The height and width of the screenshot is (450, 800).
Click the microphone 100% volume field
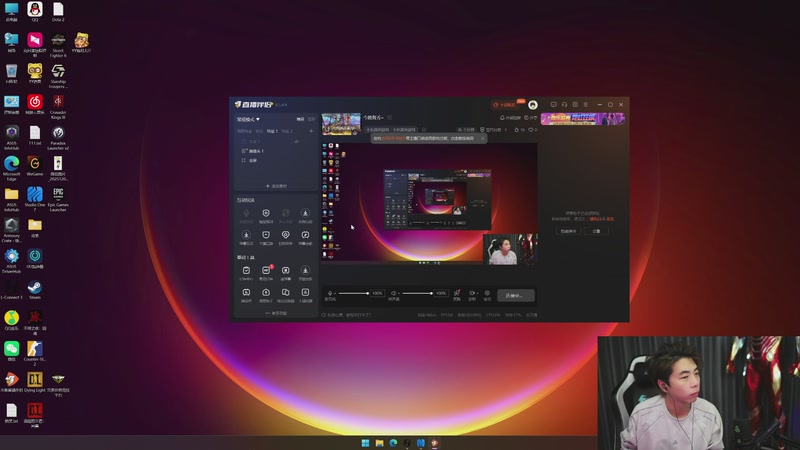pos(377,293)
